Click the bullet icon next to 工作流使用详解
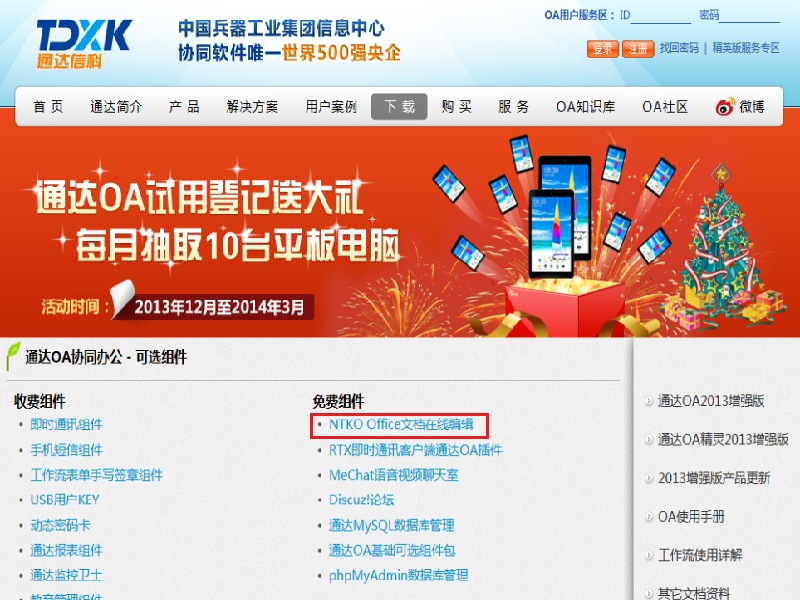This screenshot has width=800, height=600. click(x=649, y=555)
